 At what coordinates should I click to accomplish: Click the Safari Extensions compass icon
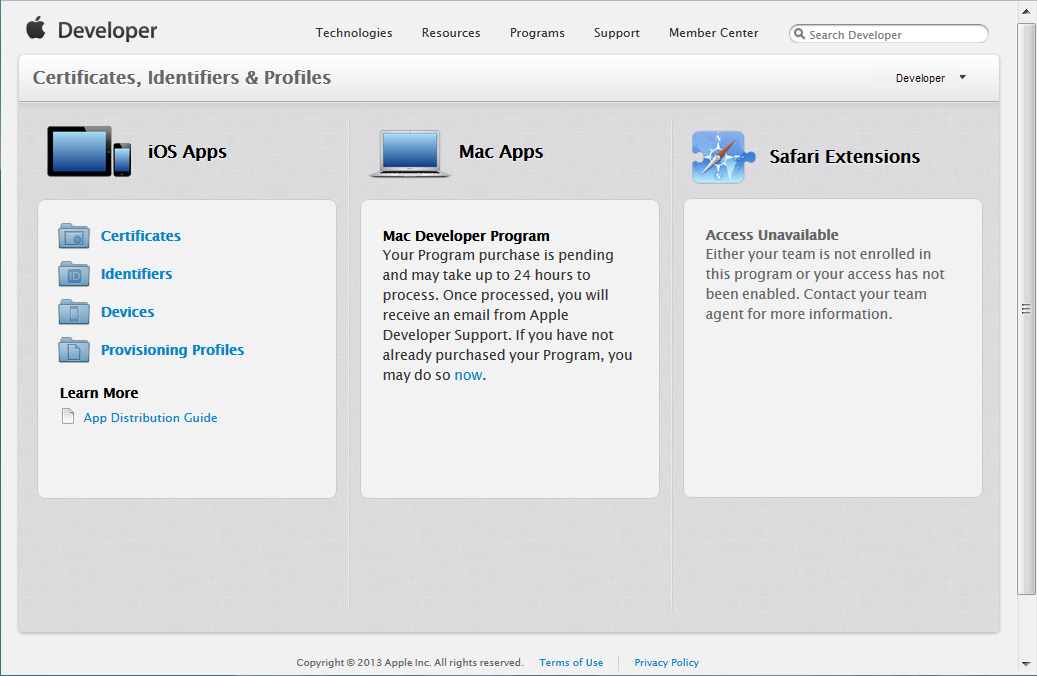723,157
